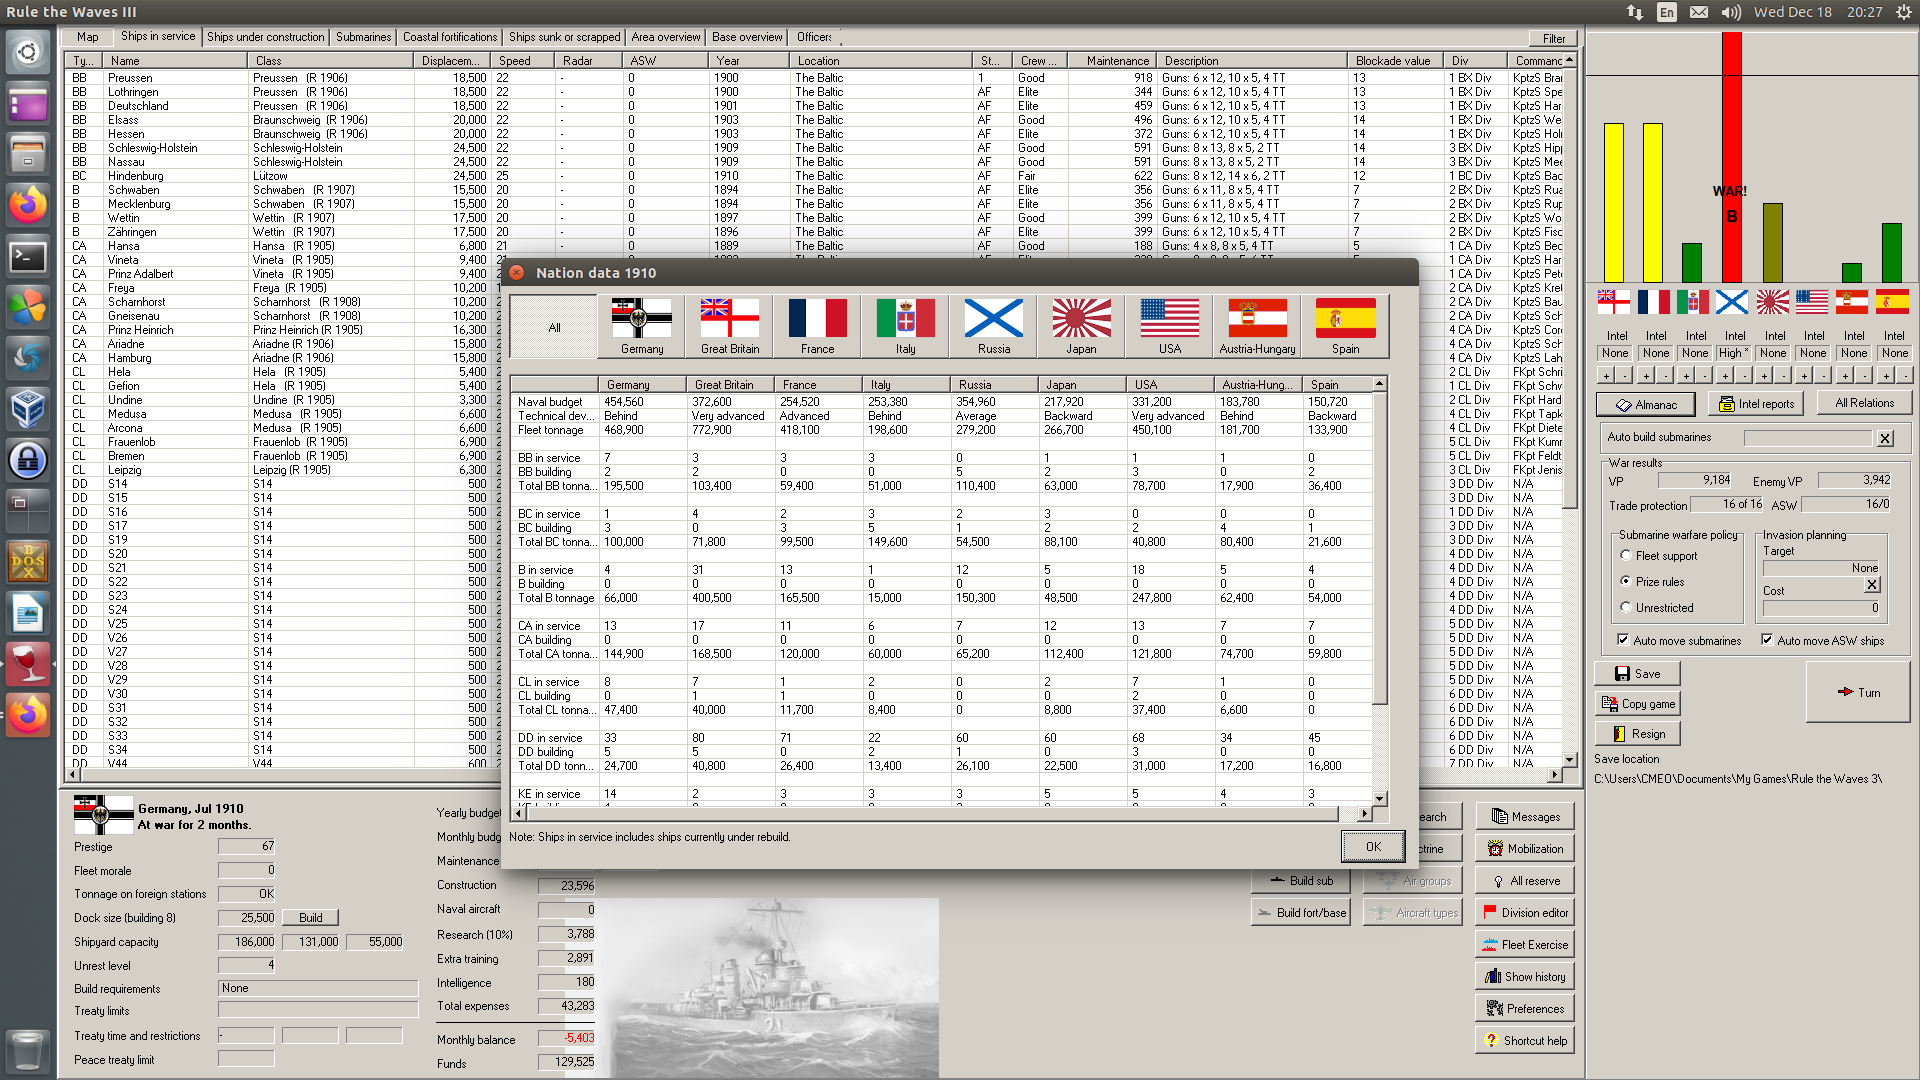Decrease Intel level for Russia
This screenshot has width=1920, height=1080.
click(x=1744, y=376)
